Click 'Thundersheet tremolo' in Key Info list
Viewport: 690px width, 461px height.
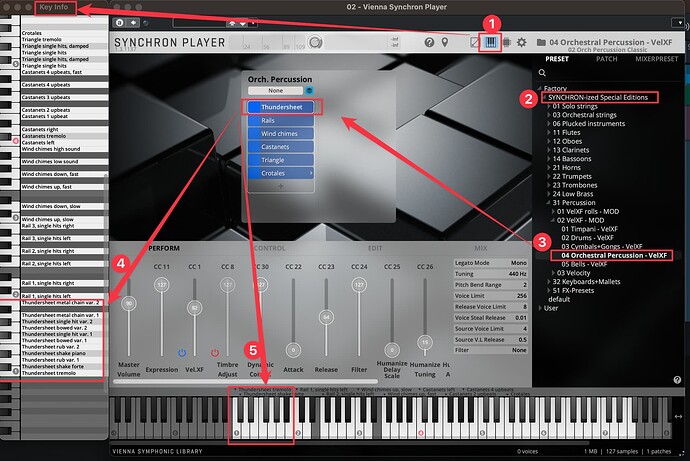click(49, 373)
